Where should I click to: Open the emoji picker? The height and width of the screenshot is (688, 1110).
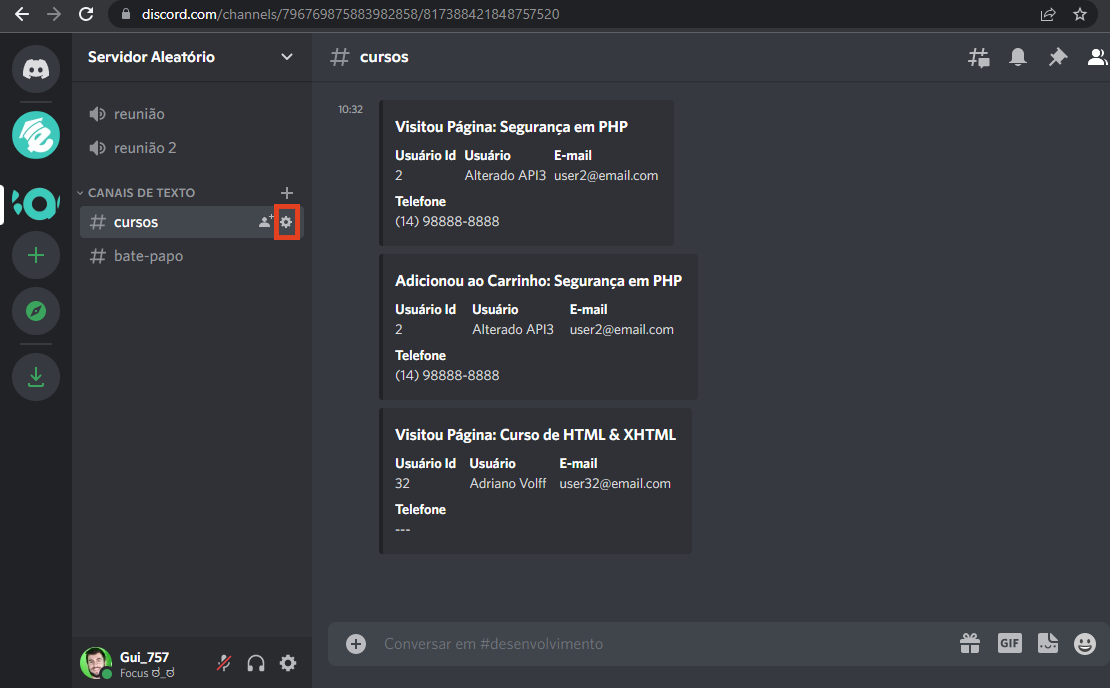(1085, 643)
